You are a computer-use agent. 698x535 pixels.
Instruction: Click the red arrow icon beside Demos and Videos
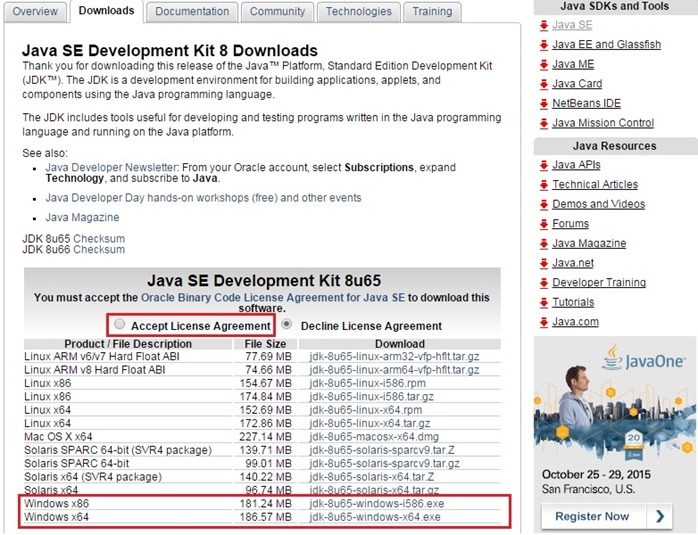[x=544, y=204]
